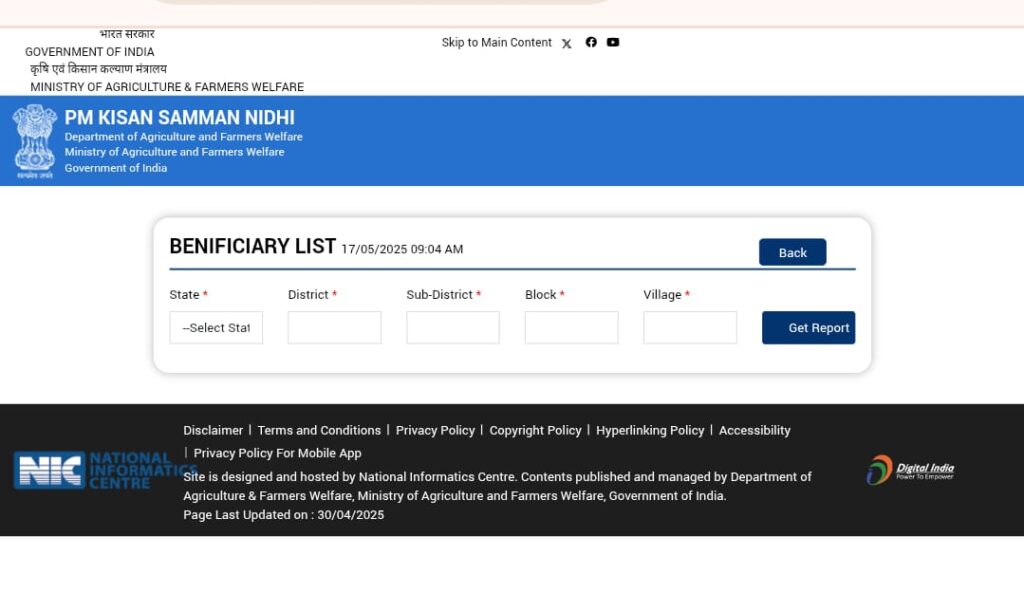Image resolution: width=1024 pixels, height=593 pixels.
Task: Open the Privacy Policy footer link
Action: (435, 430)
